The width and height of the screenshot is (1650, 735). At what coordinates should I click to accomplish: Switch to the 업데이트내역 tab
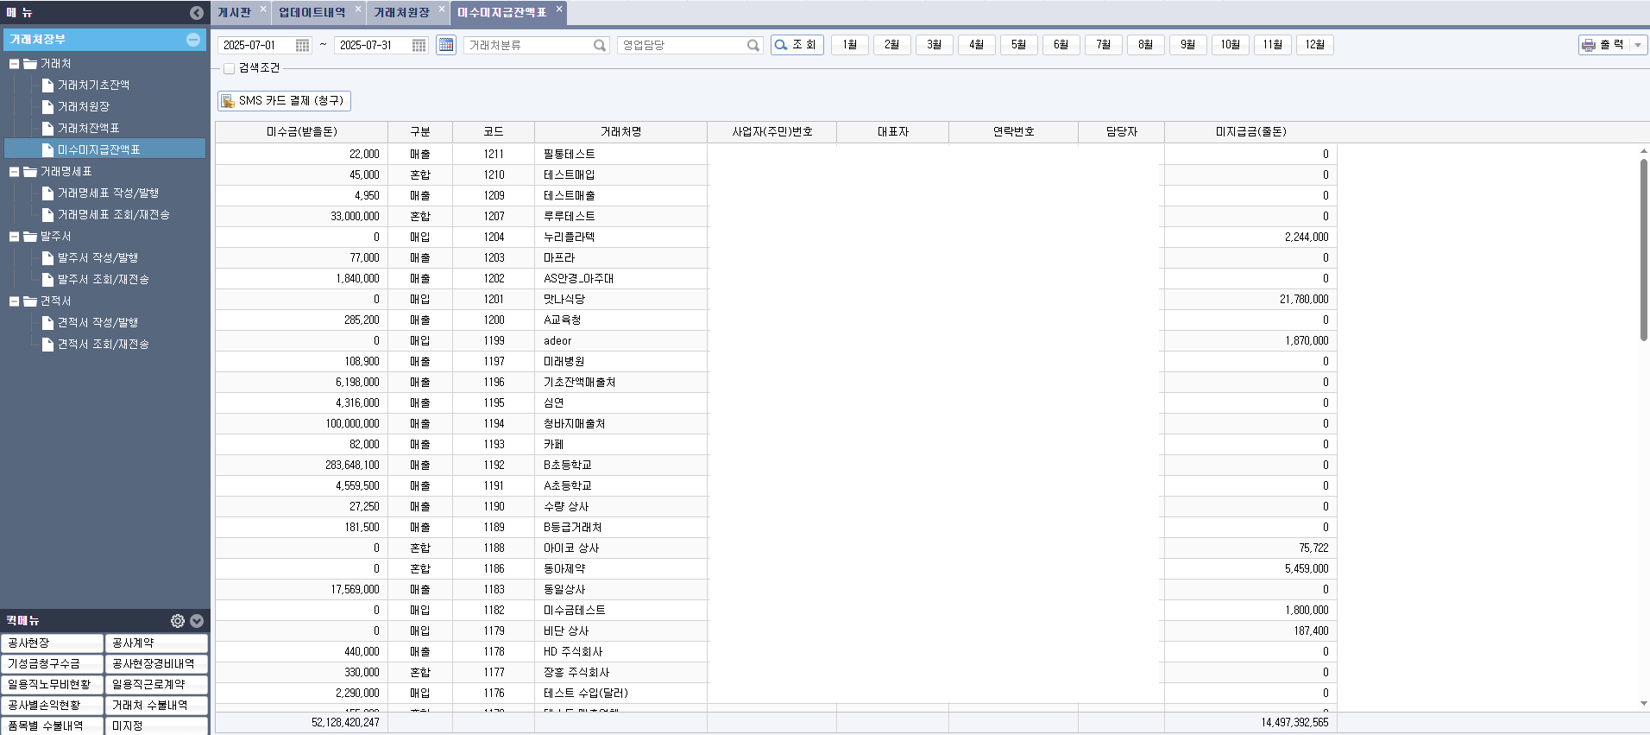coord(312,13)
